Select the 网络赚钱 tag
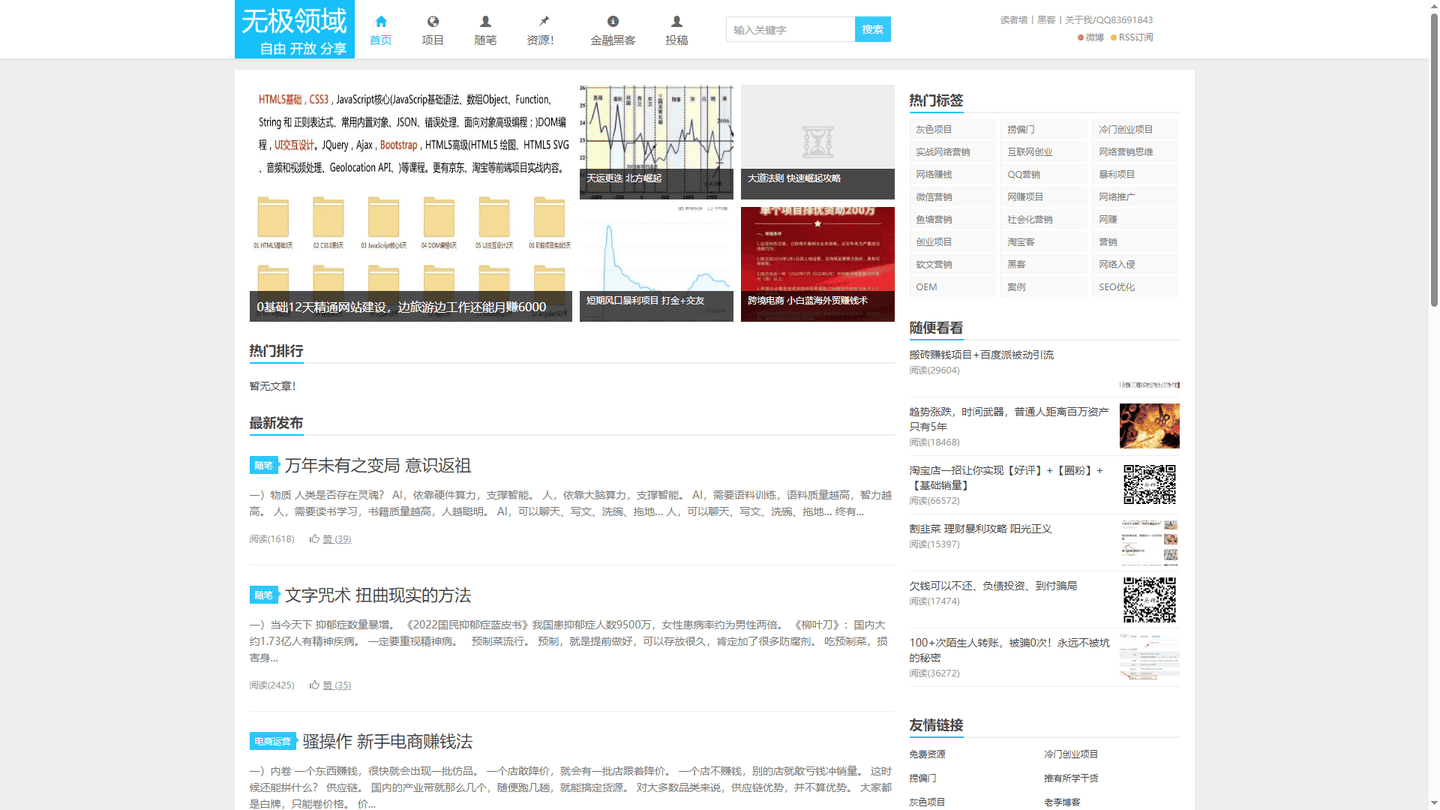 pos(952,174)
